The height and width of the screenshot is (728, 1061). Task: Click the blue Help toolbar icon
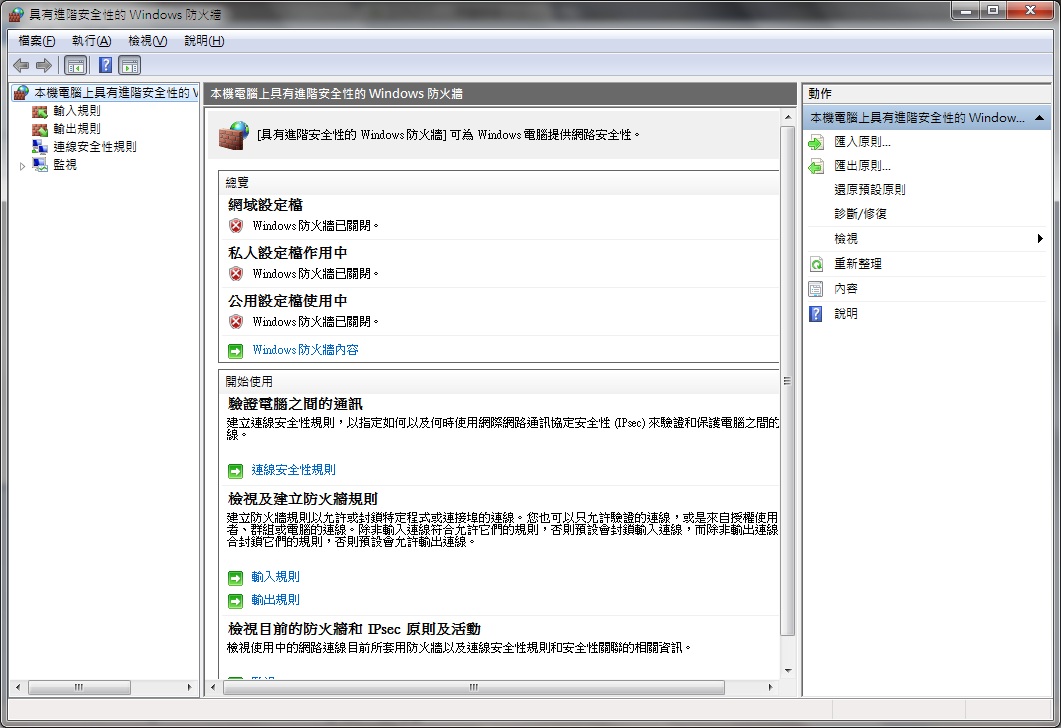tap(106, 65)
